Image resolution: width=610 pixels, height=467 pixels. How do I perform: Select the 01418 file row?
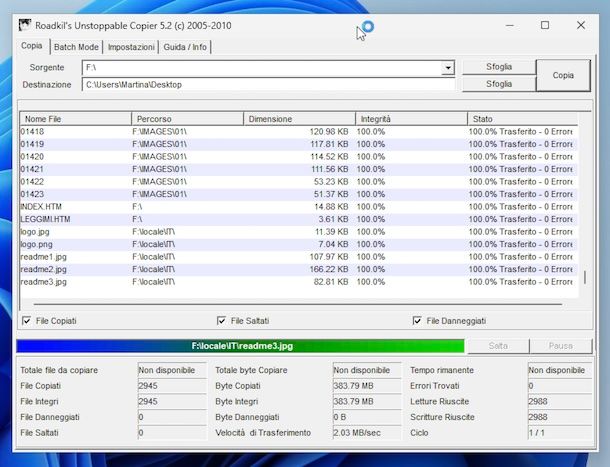click(299, 132)
